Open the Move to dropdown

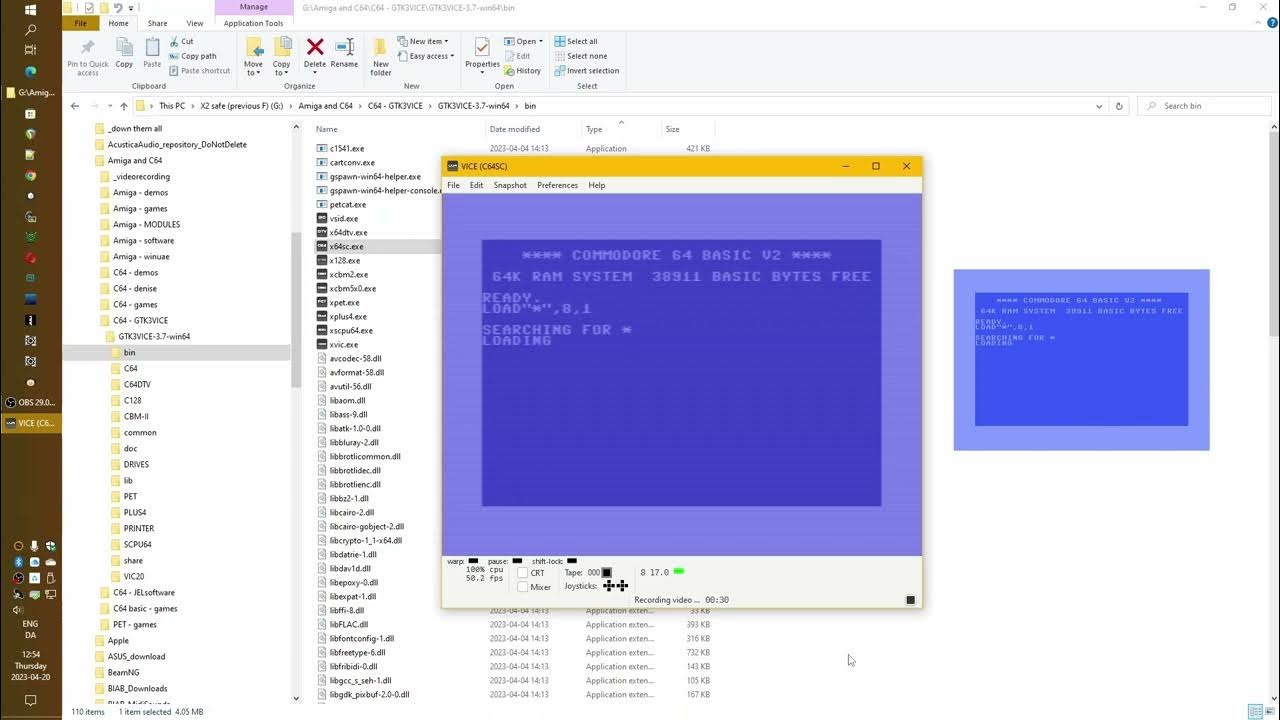point(253,68)
